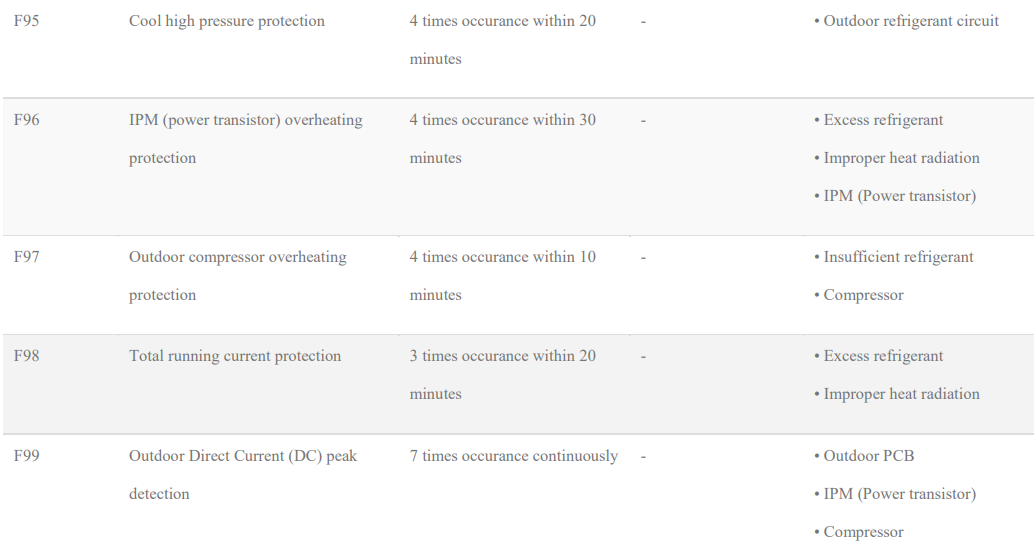The width and height of the screenshot is (1034, 550).
Task: Select 'IPM (power transistor) overheating' description
Action: 246,121
